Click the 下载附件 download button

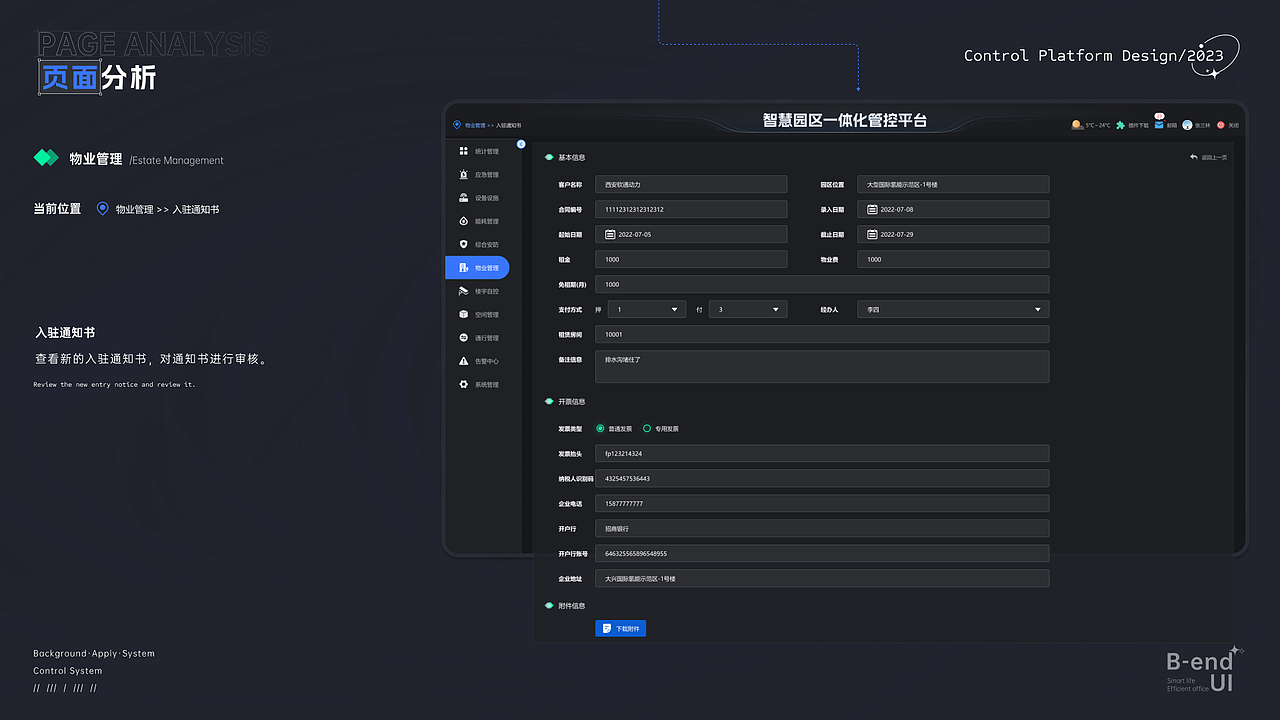(620, 628)
